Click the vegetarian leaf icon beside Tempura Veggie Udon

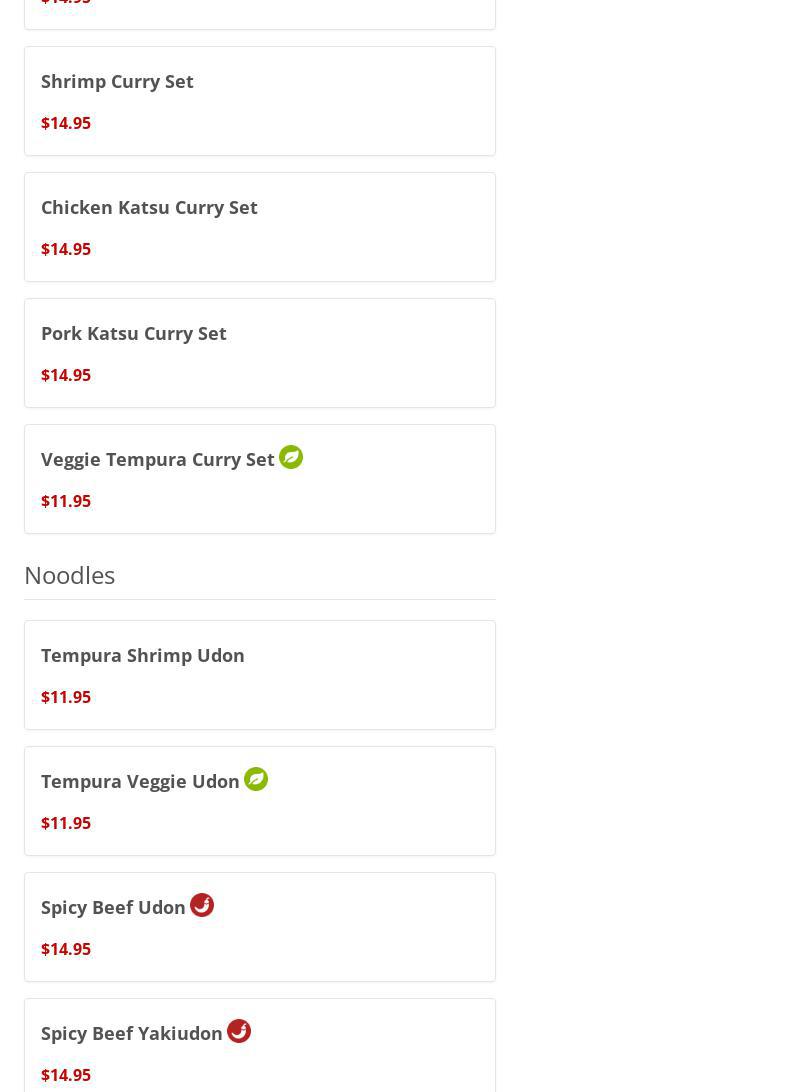tap(256, 779)
